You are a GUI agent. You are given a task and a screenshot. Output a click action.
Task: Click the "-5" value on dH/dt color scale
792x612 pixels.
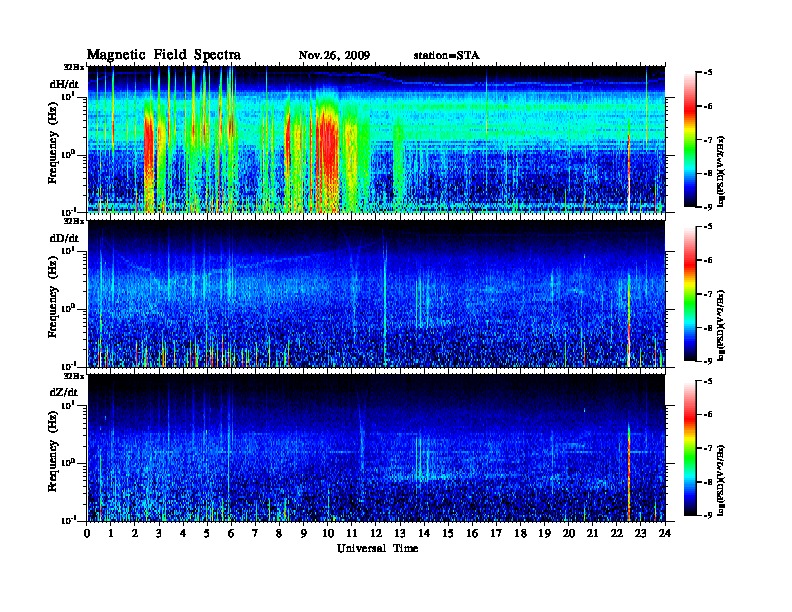pyautogui.click(x=708, y=72)
